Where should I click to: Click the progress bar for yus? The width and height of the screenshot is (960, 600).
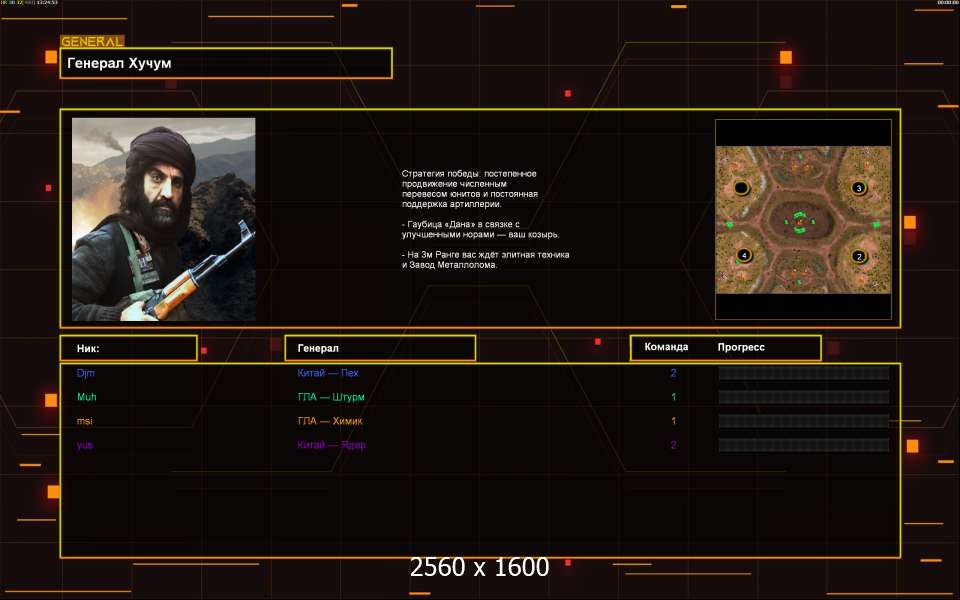point(804,445)
